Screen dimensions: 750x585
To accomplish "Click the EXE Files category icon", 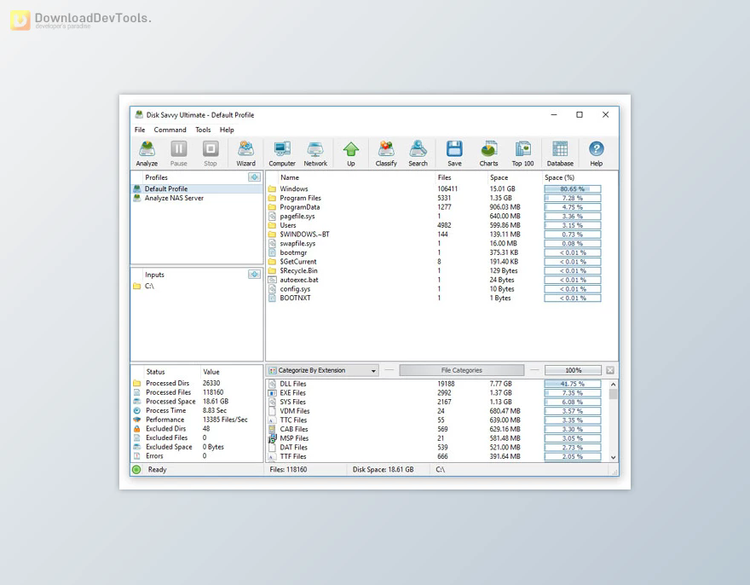I will click(x=272, y=393).
